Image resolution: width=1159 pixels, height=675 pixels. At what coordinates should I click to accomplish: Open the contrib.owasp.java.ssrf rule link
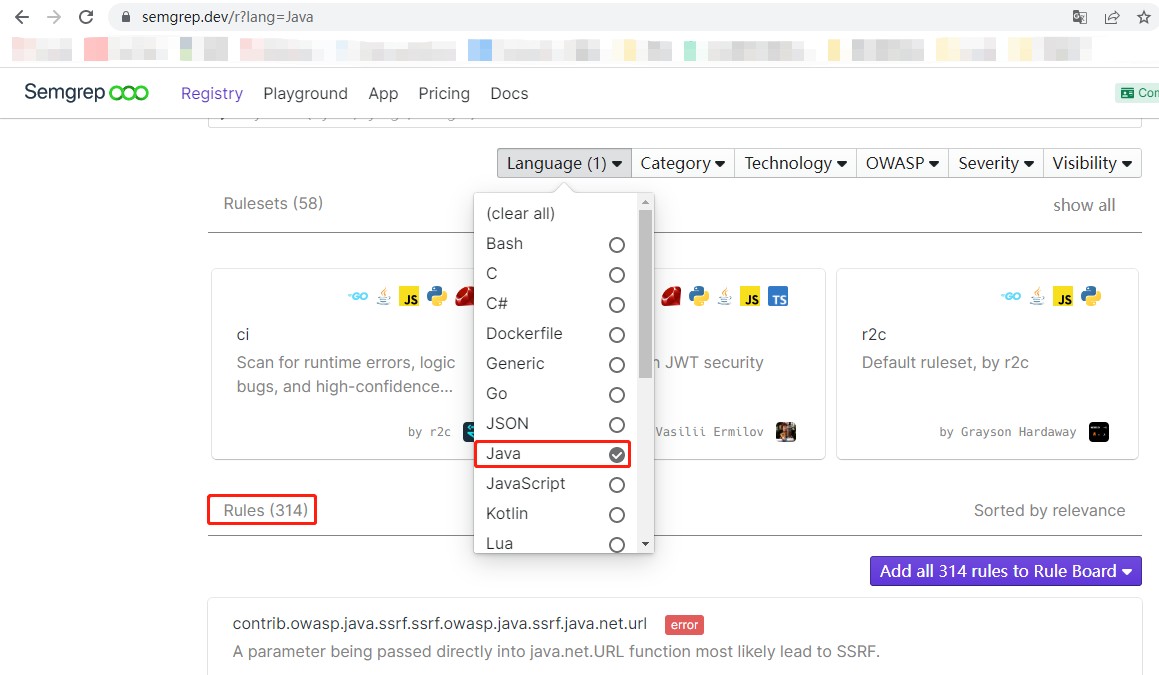pos(440,623)
